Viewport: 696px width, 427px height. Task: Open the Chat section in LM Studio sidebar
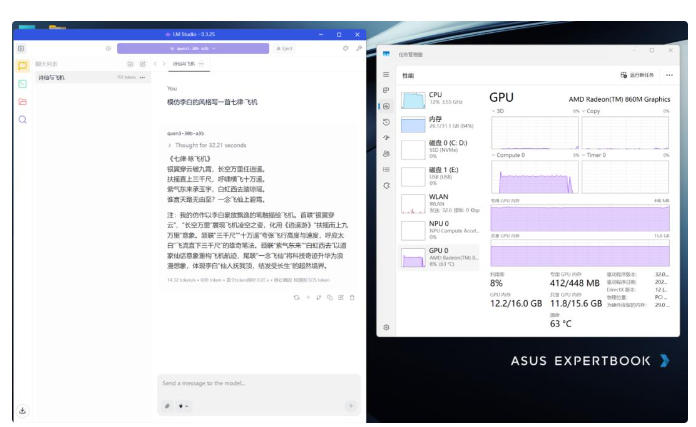pos(22,66)
